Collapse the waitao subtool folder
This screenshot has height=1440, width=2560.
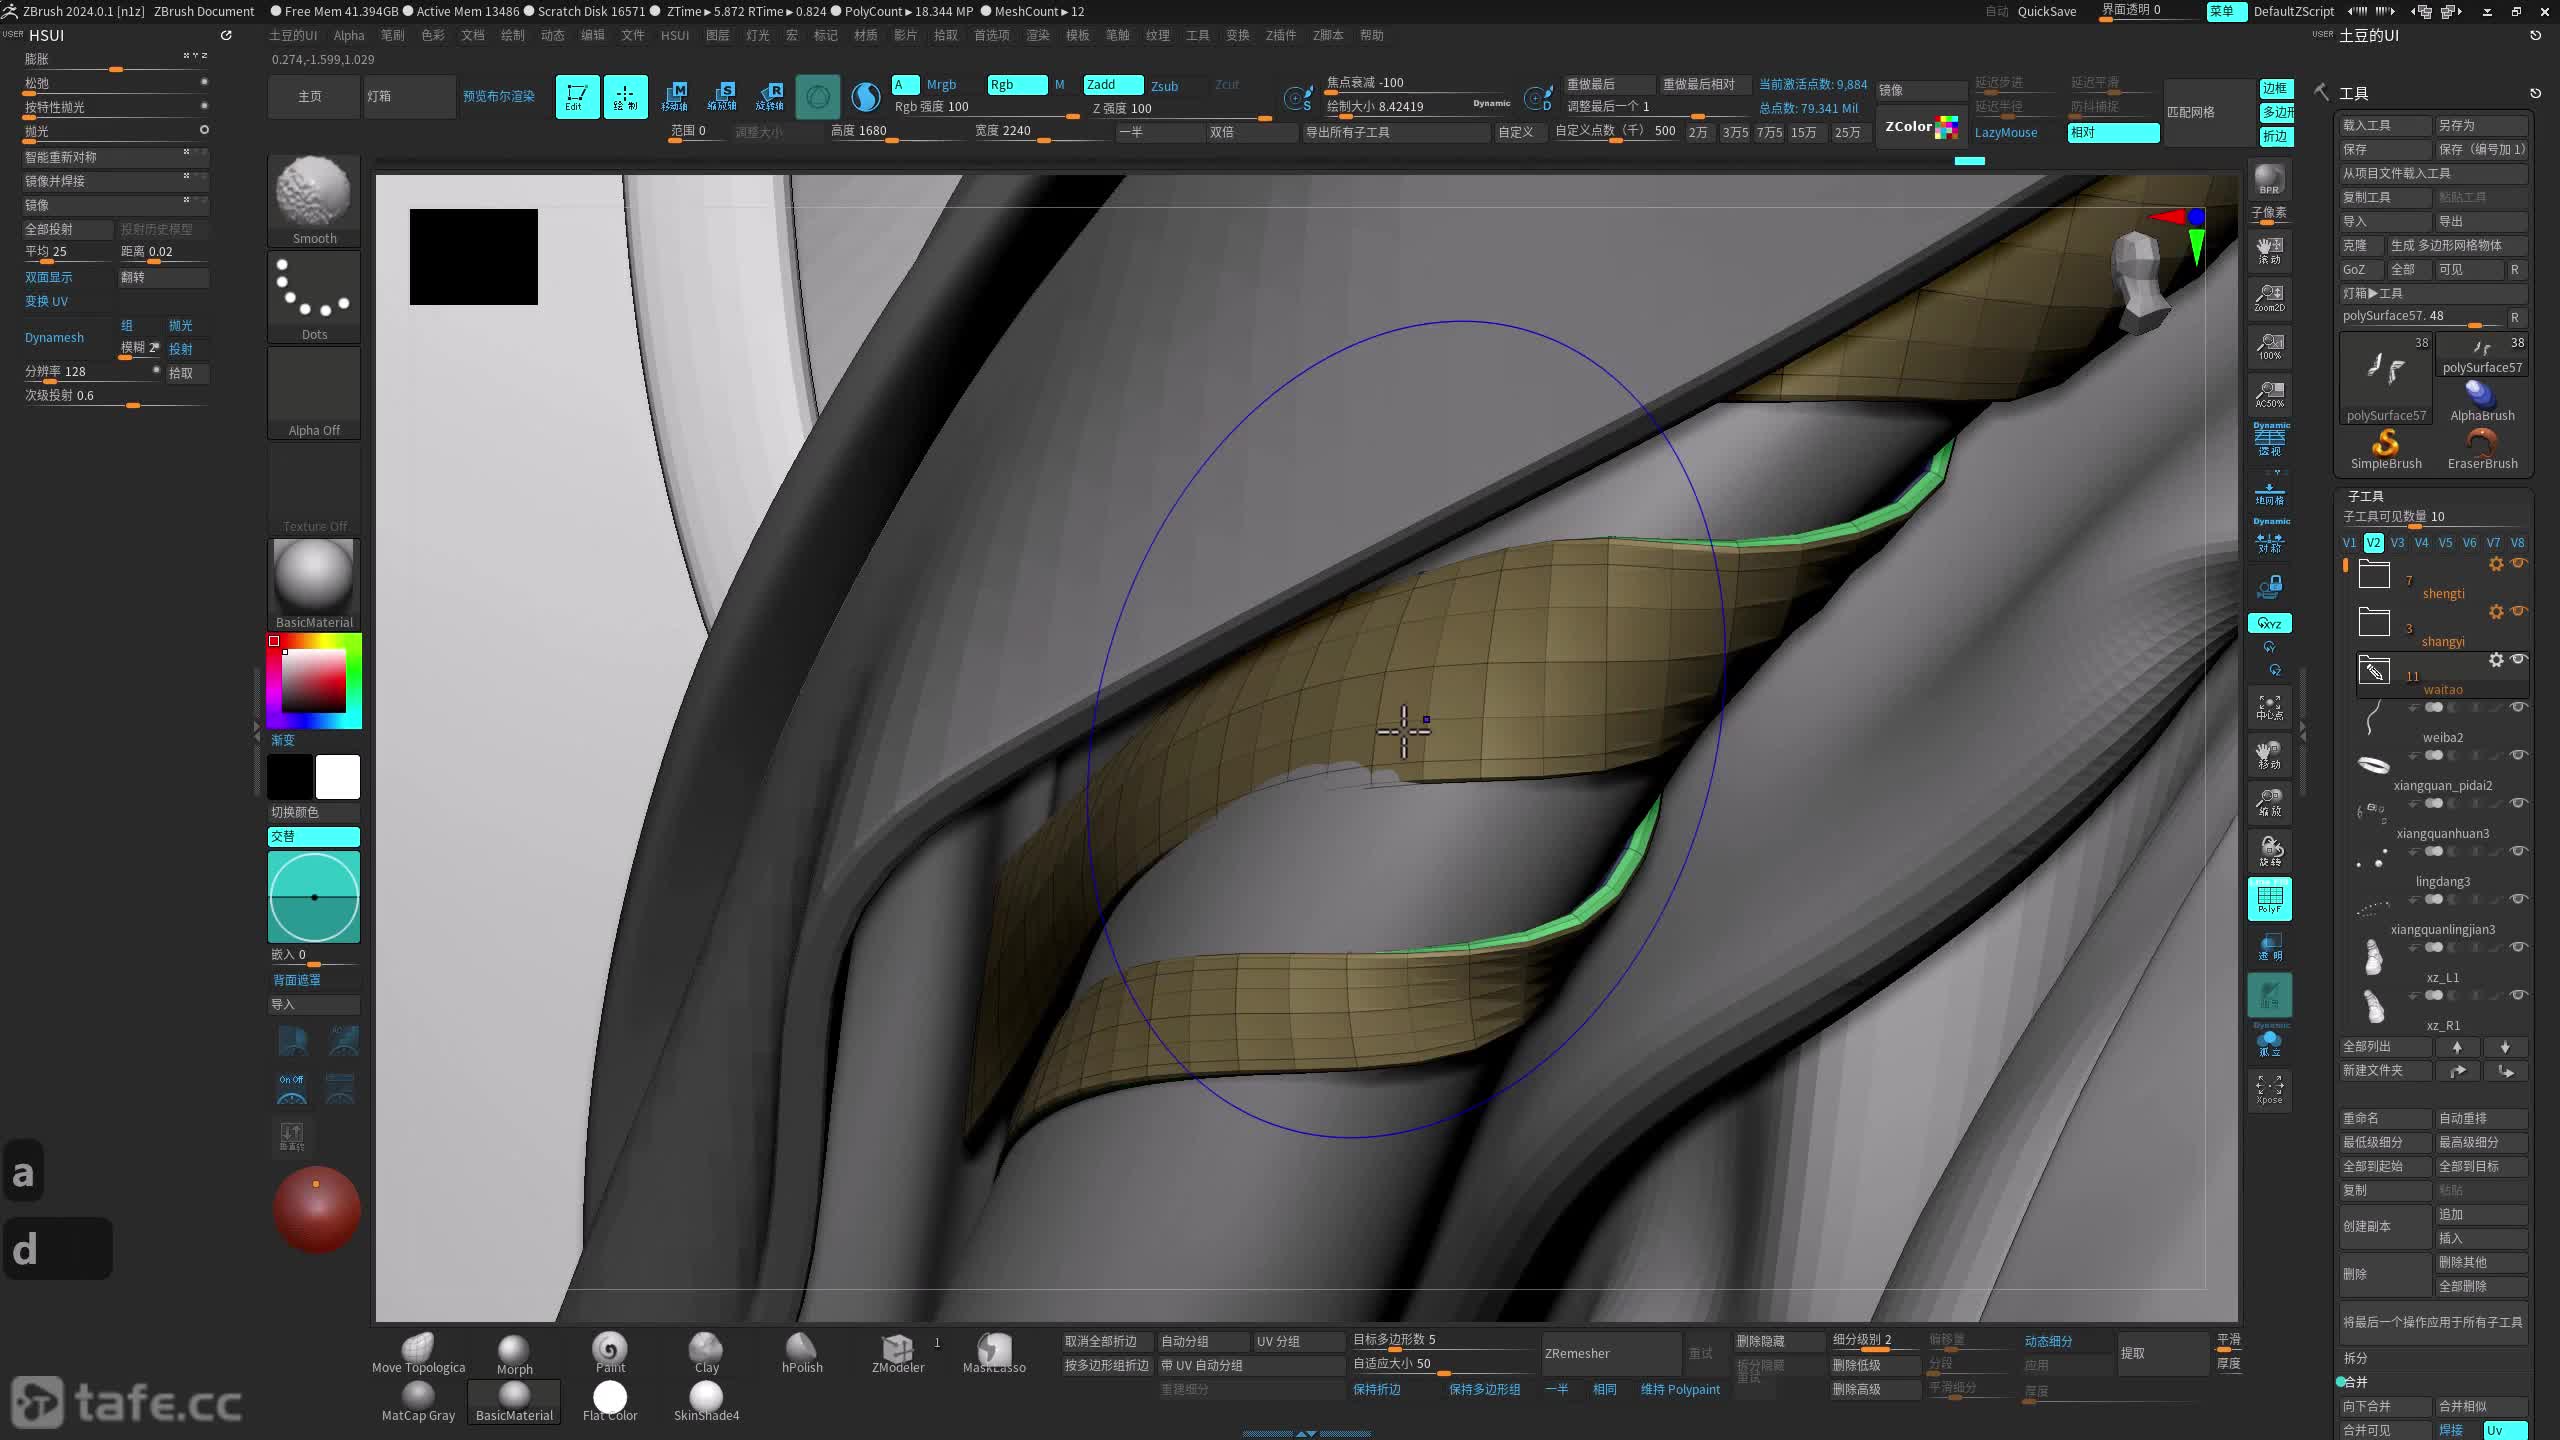pyautogui.click(x=2374, y=670)
